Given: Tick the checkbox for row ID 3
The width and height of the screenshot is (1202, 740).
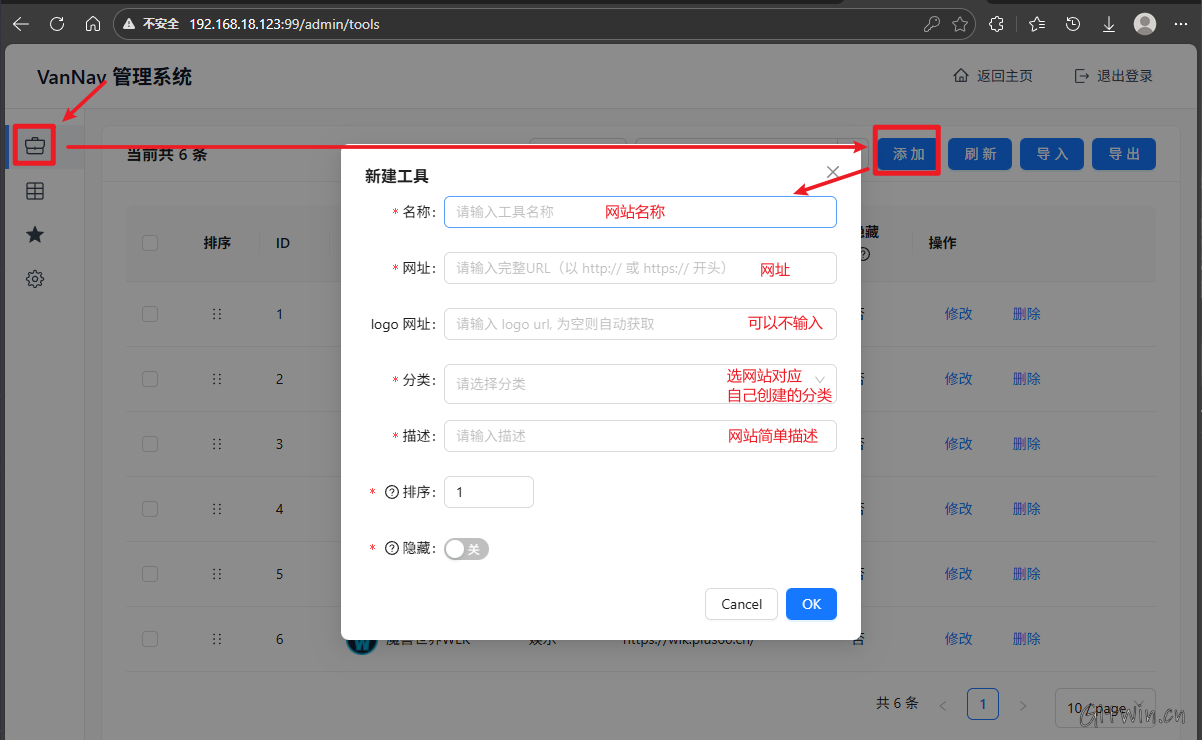Looking at the screenshot, I should click(x=150, y=444).
